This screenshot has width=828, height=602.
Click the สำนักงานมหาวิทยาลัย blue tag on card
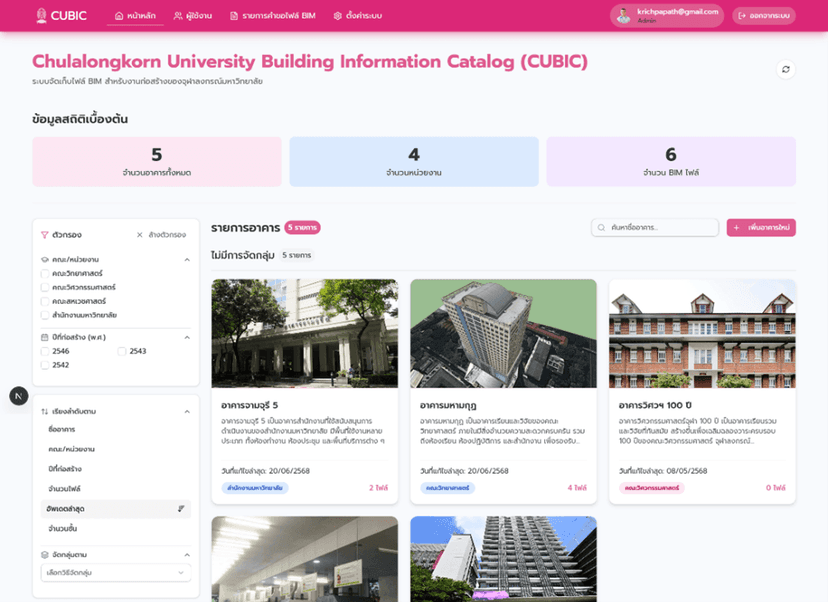click(x=255, y=488)
